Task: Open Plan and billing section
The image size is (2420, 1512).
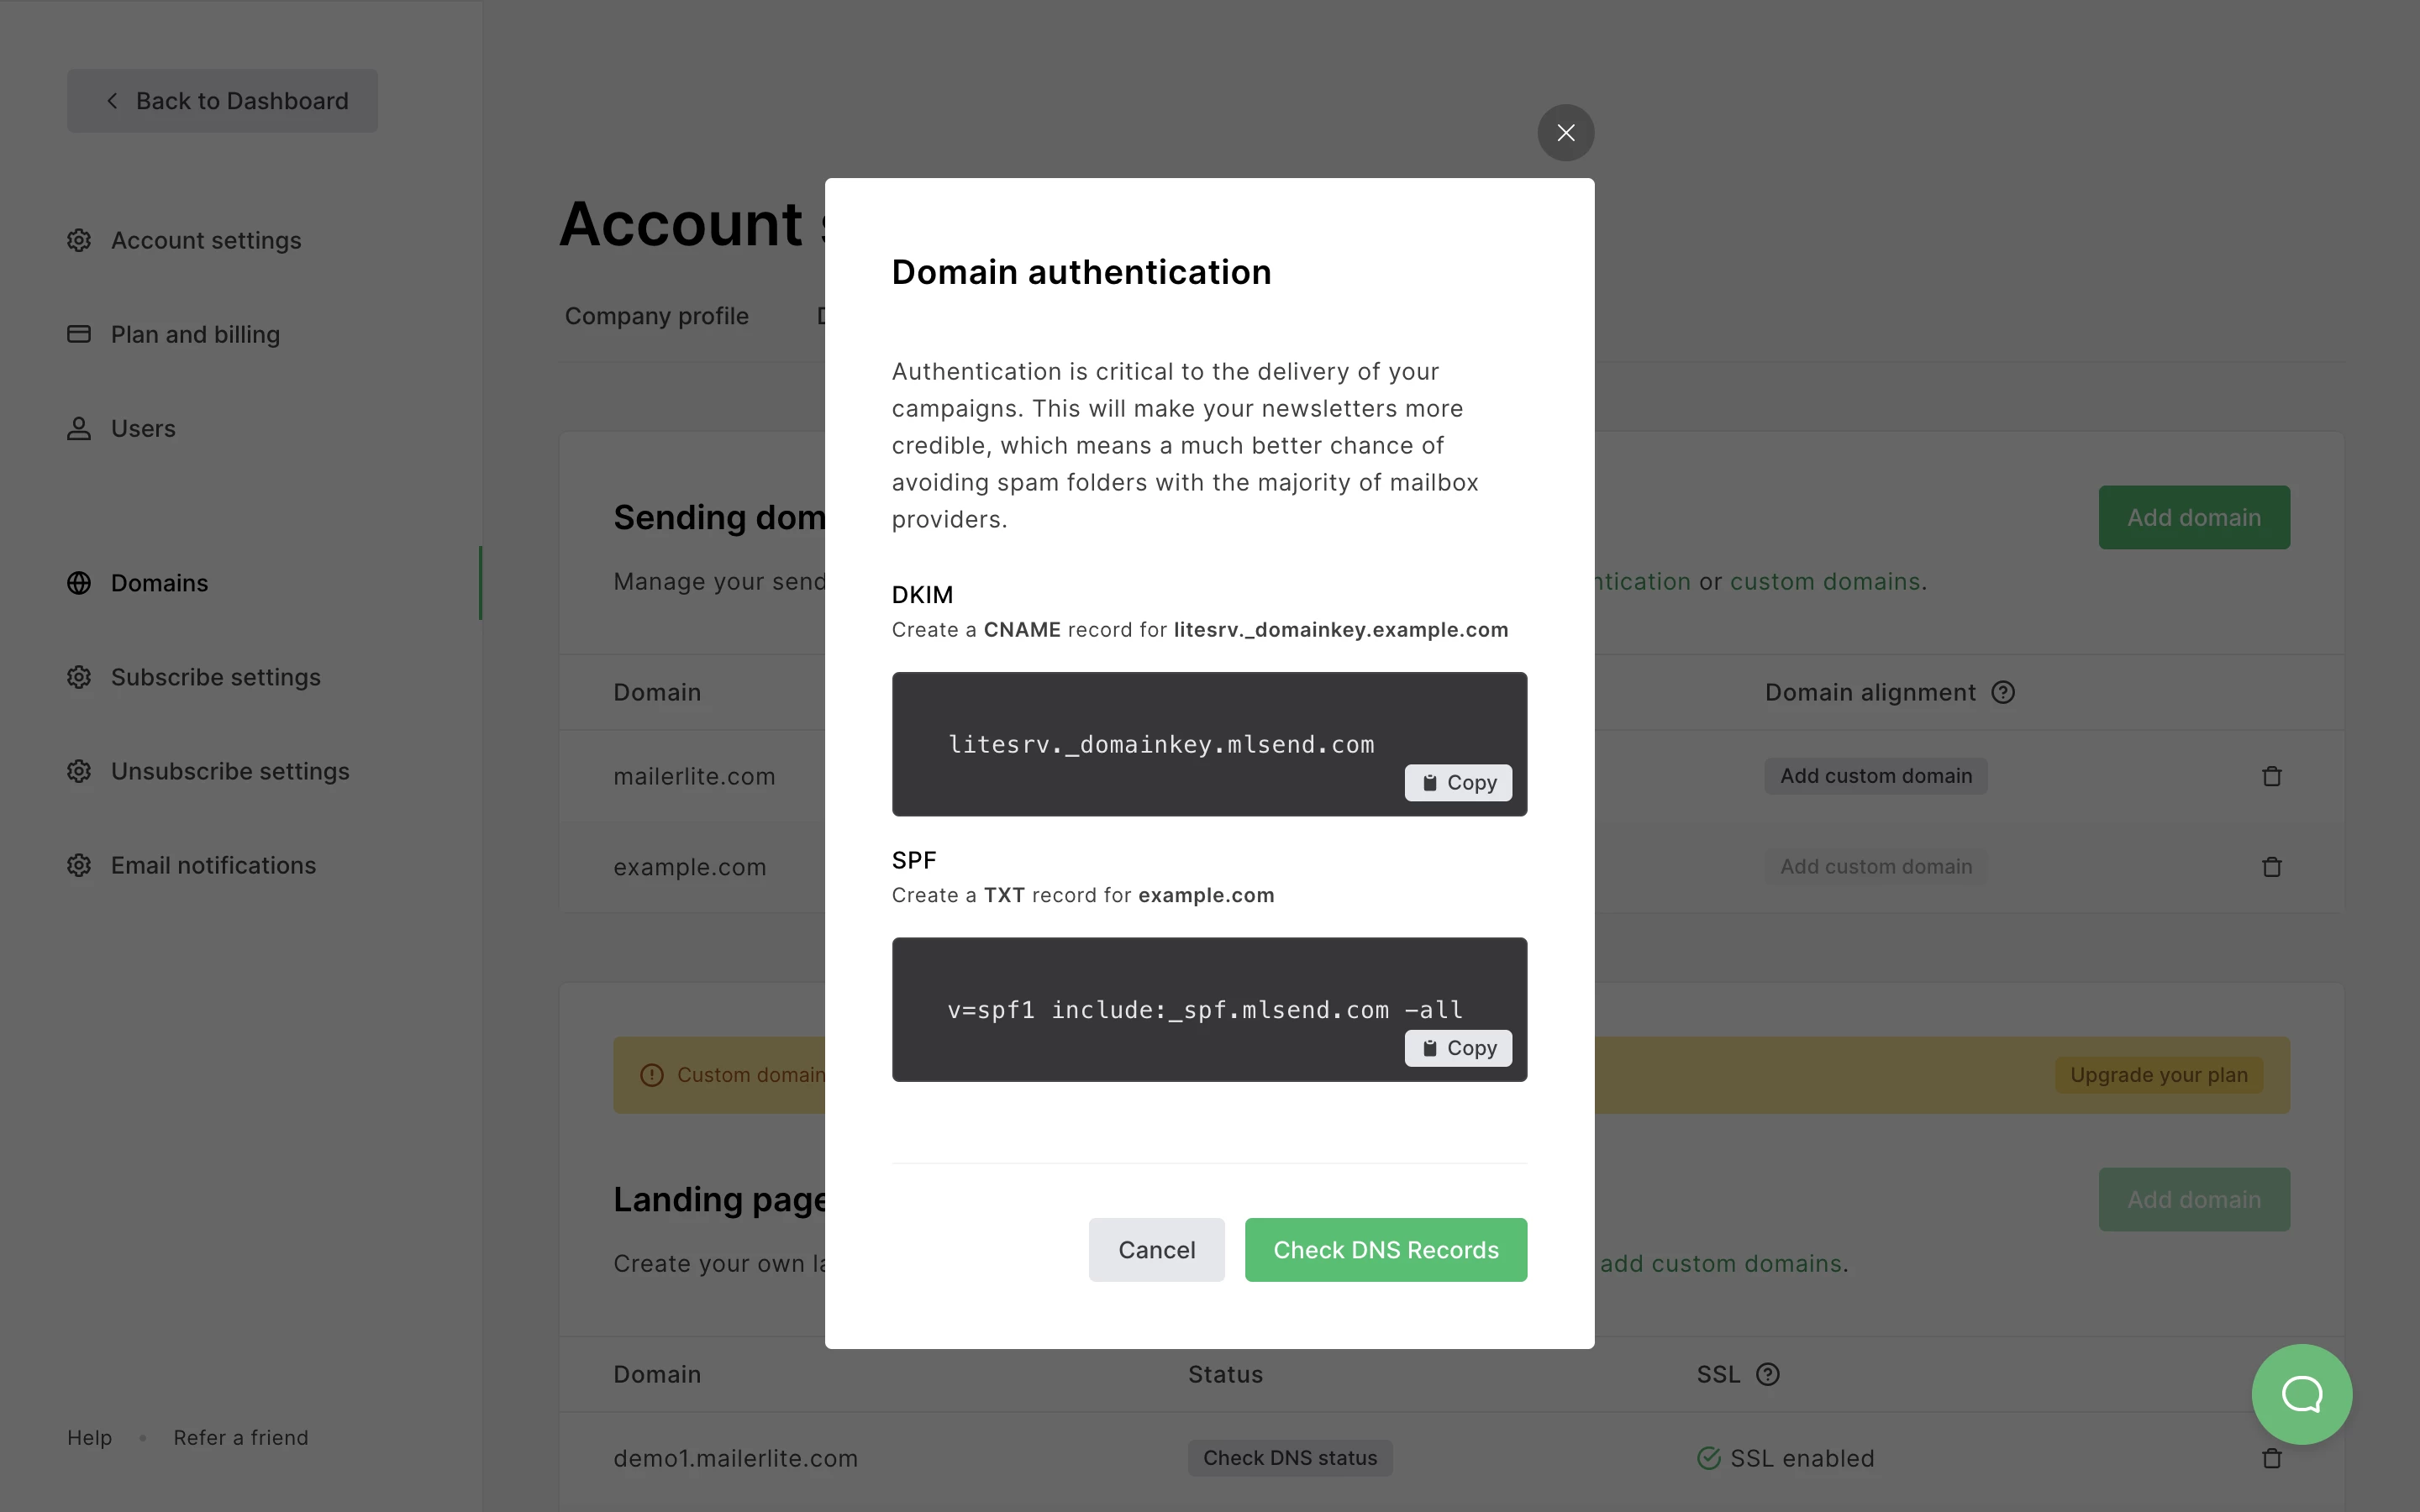Action: click(x=195, y=335)
